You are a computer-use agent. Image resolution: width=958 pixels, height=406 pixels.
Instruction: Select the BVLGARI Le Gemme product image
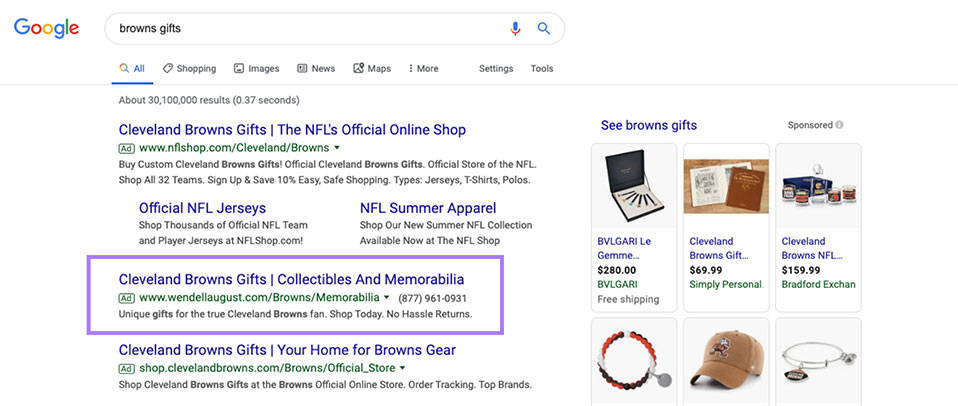click(x=634, y=186)
